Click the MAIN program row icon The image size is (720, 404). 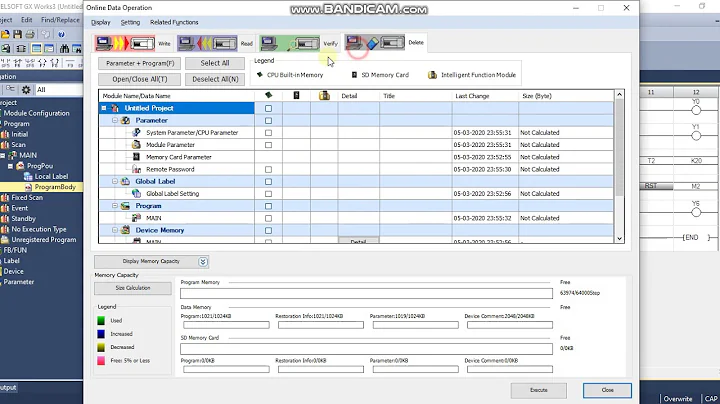pyautogui.click(x=136, y=218)
